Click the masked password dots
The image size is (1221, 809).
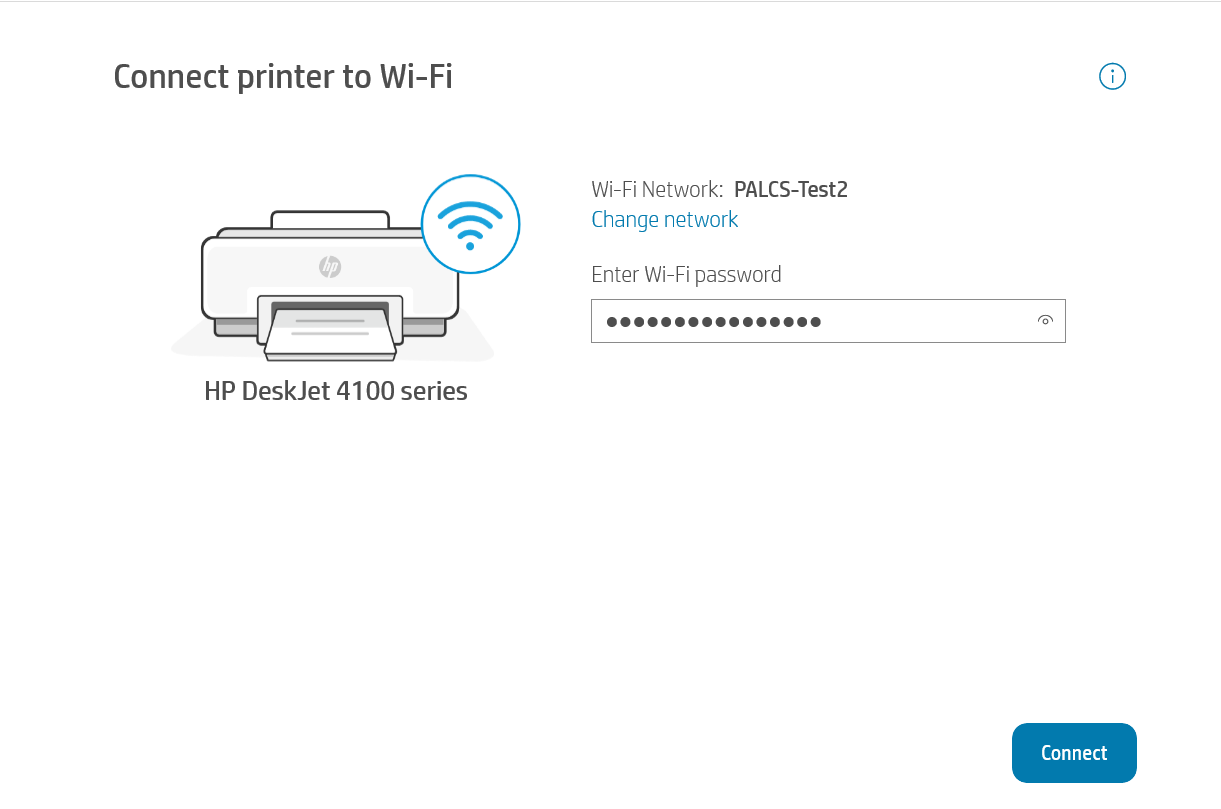click(713, 322)
